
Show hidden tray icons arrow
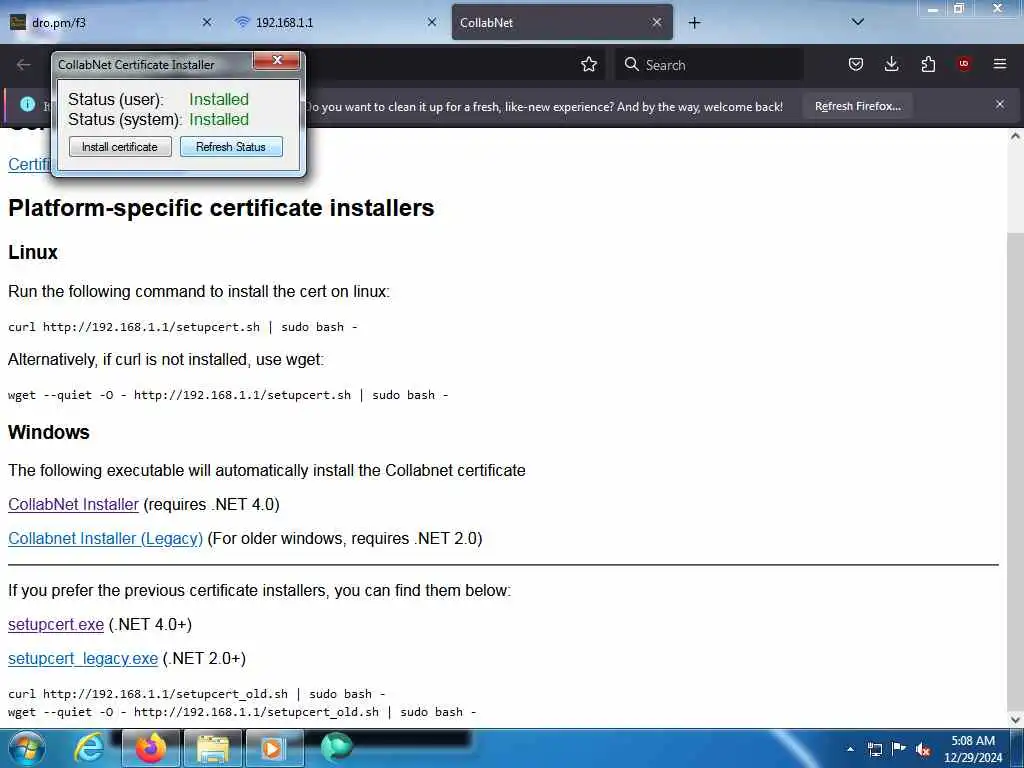tap(850, 749)
